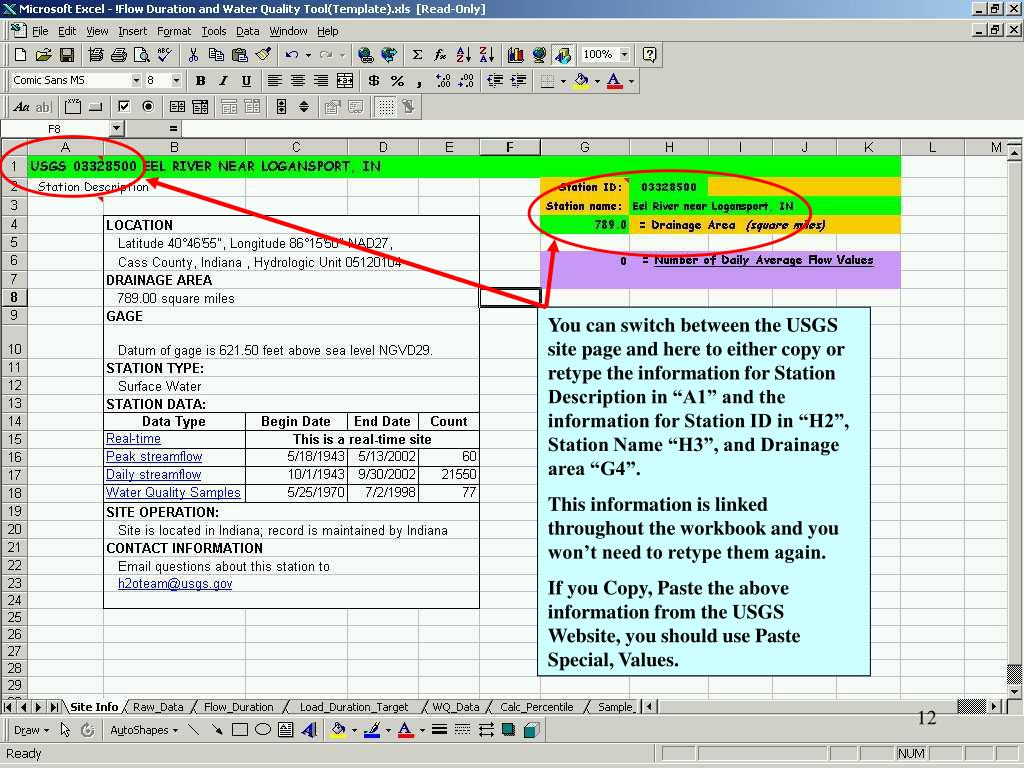Save the workbook with the floppy disk icon

click(67, 55)
